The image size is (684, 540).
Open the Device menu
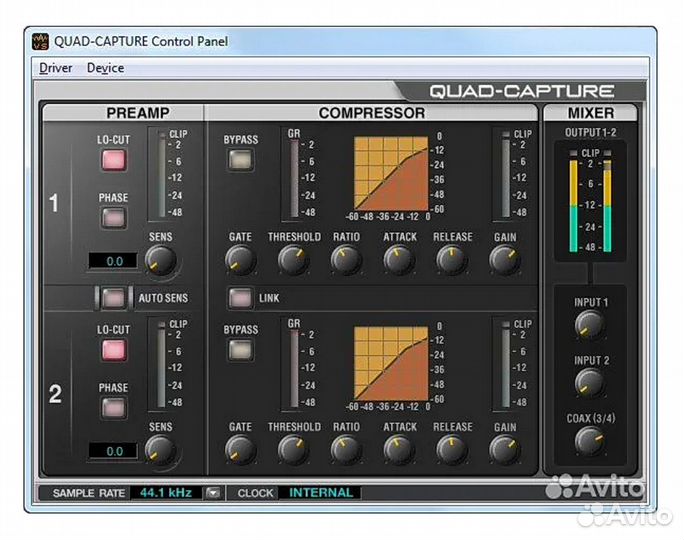coord(105,68)
